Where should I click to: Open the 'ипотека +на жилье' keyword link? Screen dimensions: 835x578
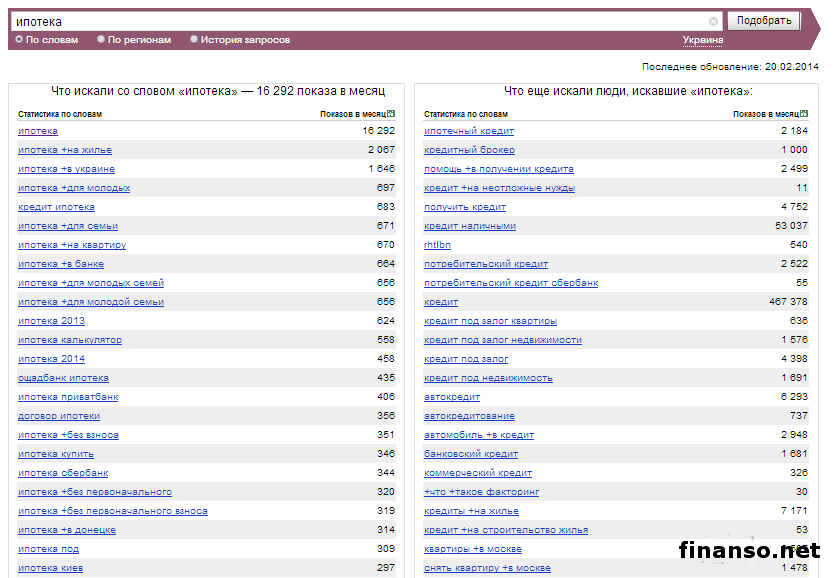[65, 150]
